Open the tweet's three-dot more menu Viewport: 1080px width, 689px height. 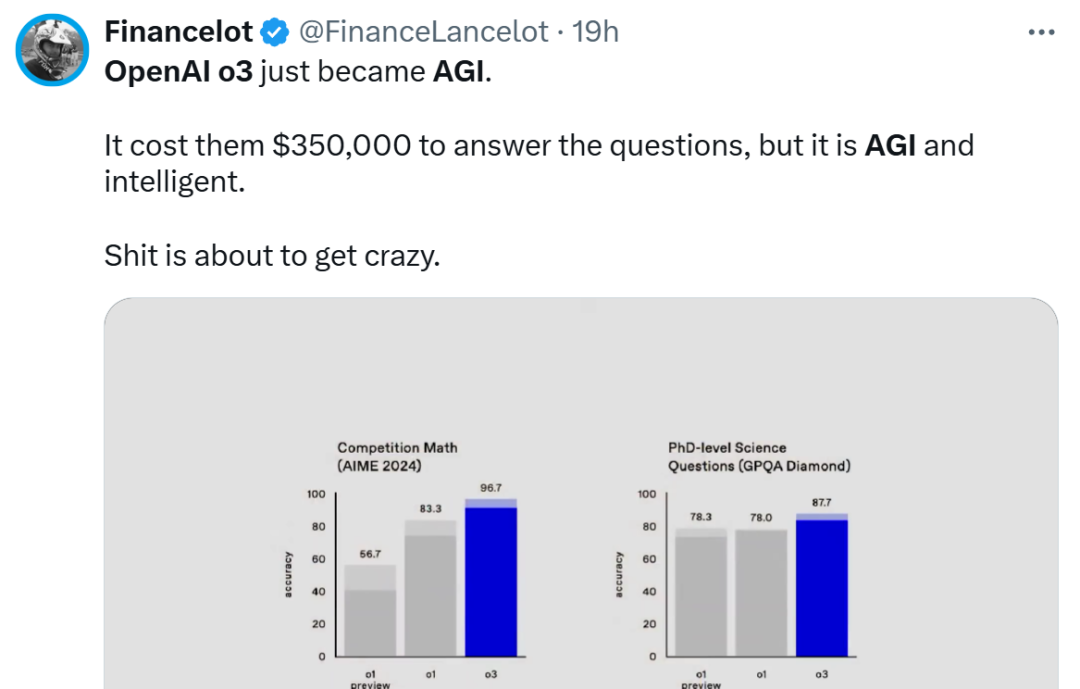click(x=1041, y=32)
